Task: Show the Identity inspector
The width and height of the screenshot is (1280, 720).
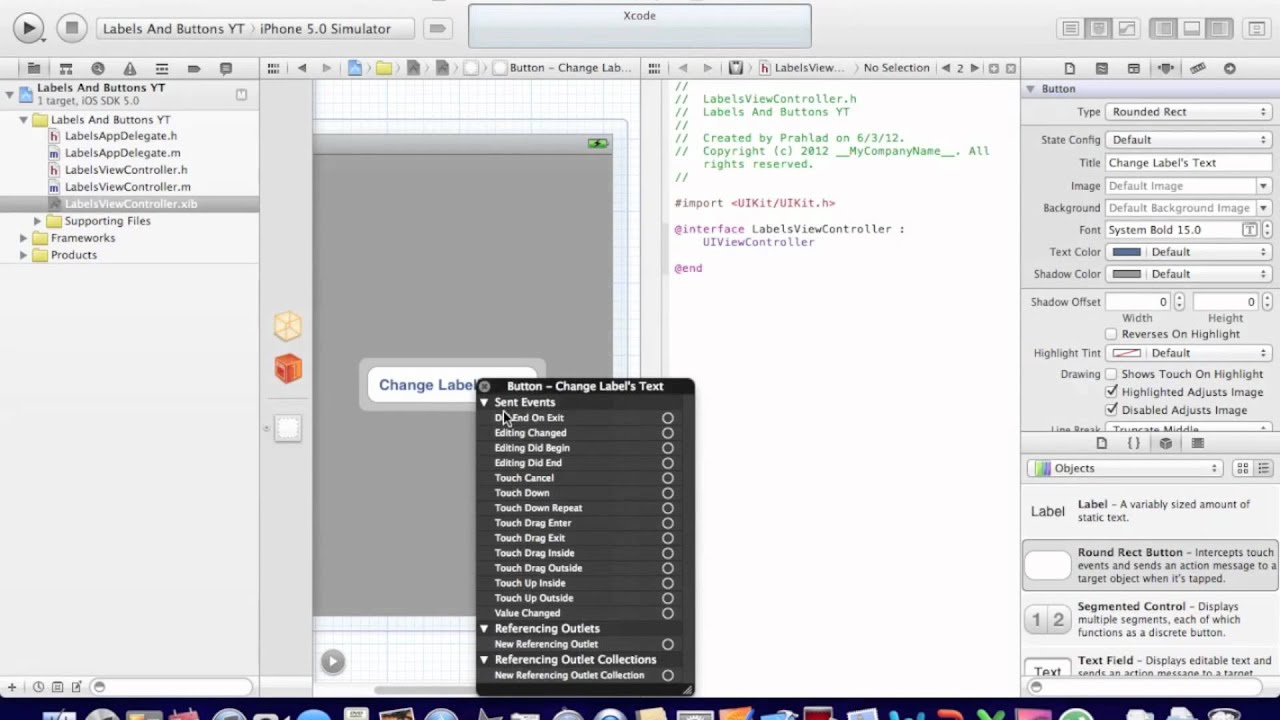Action: point(1134,68)
